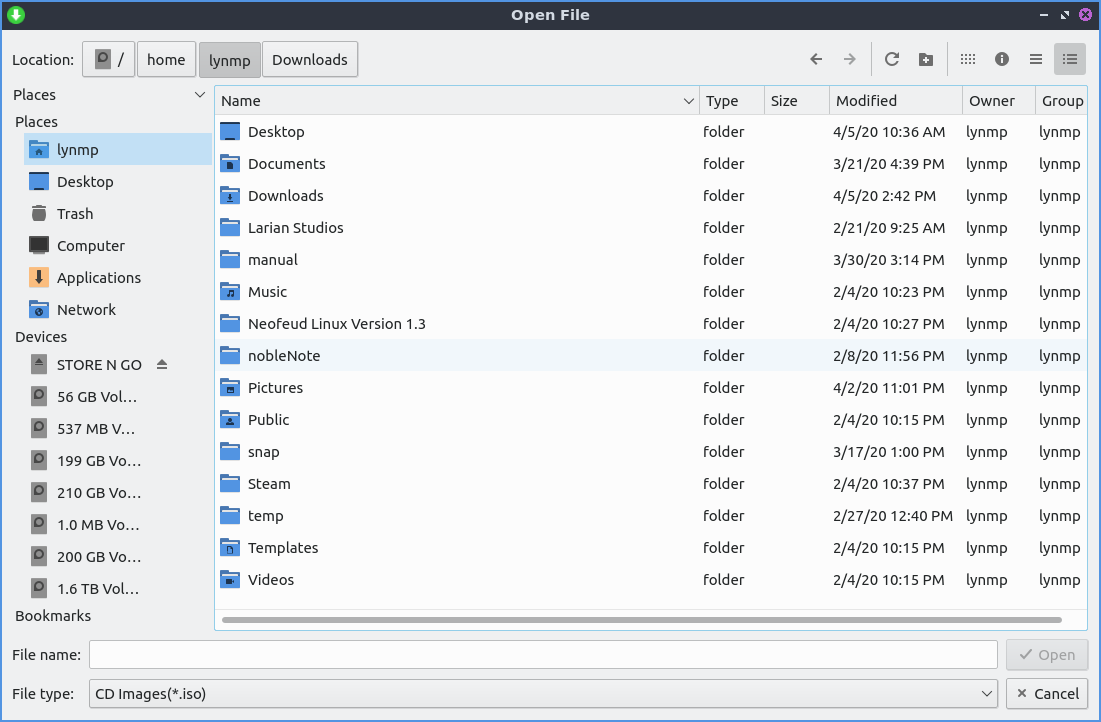Click Name column header sort arrow

click(688, 101)
